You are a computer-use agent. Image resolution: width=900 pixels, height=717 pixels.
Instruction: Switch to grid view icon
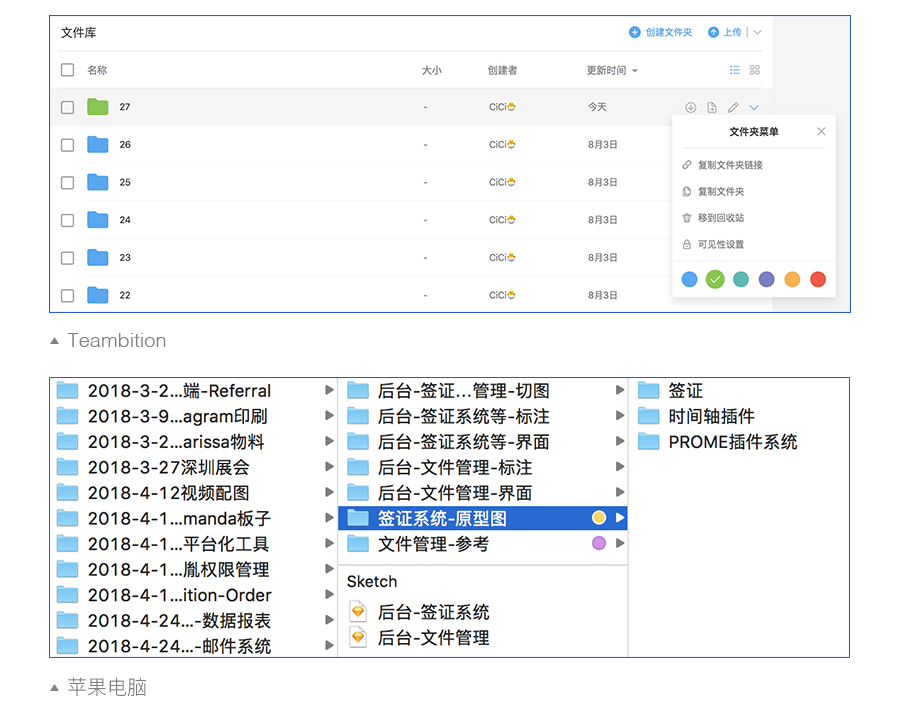coord(755,70)
